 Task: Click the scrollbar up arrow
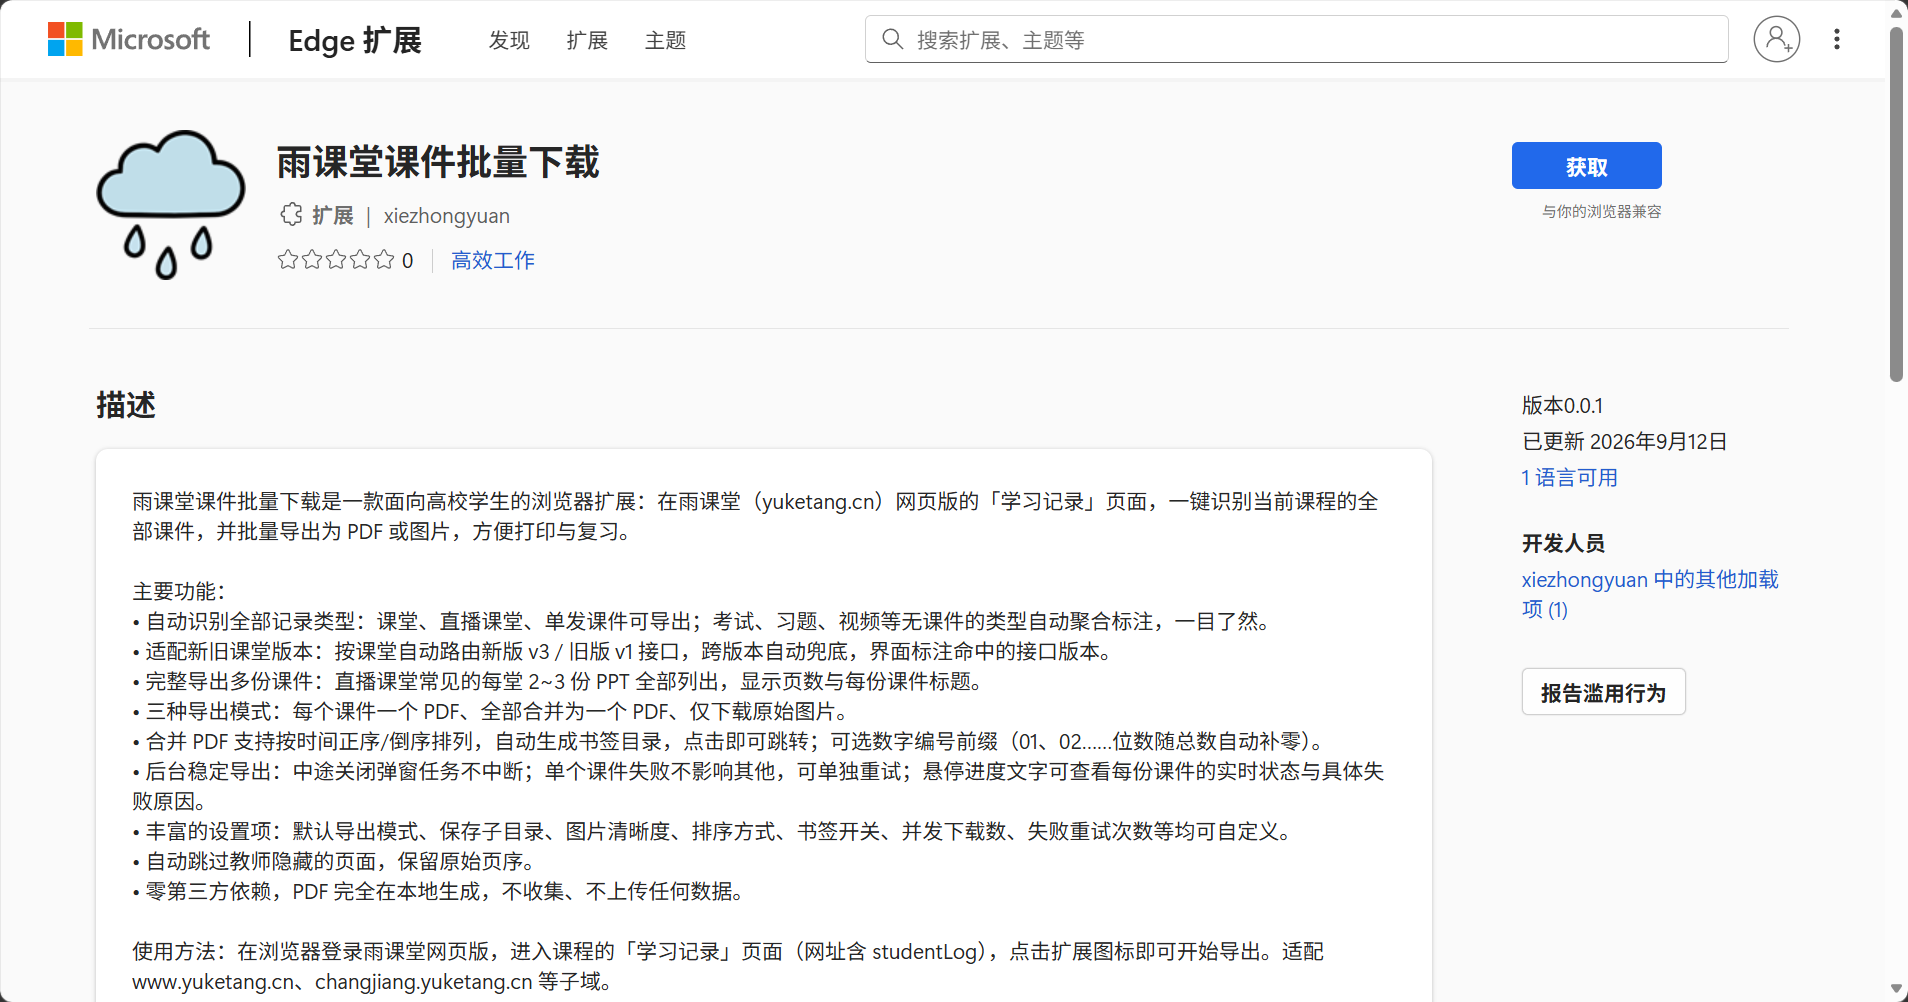(x=1896, y=12)
